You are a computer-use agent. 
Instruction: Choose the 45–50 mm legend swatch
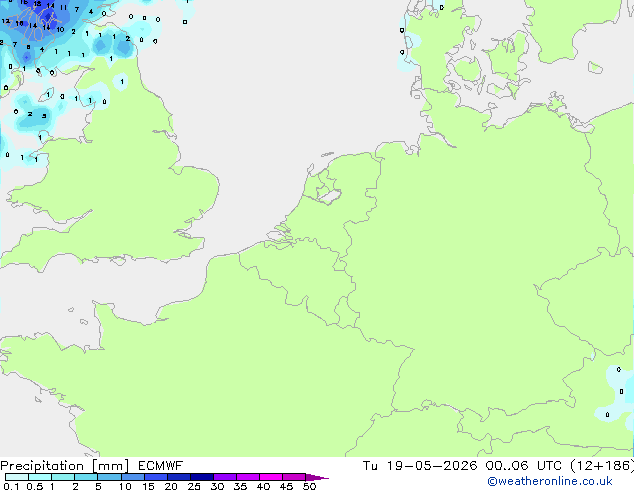[294, 477]
